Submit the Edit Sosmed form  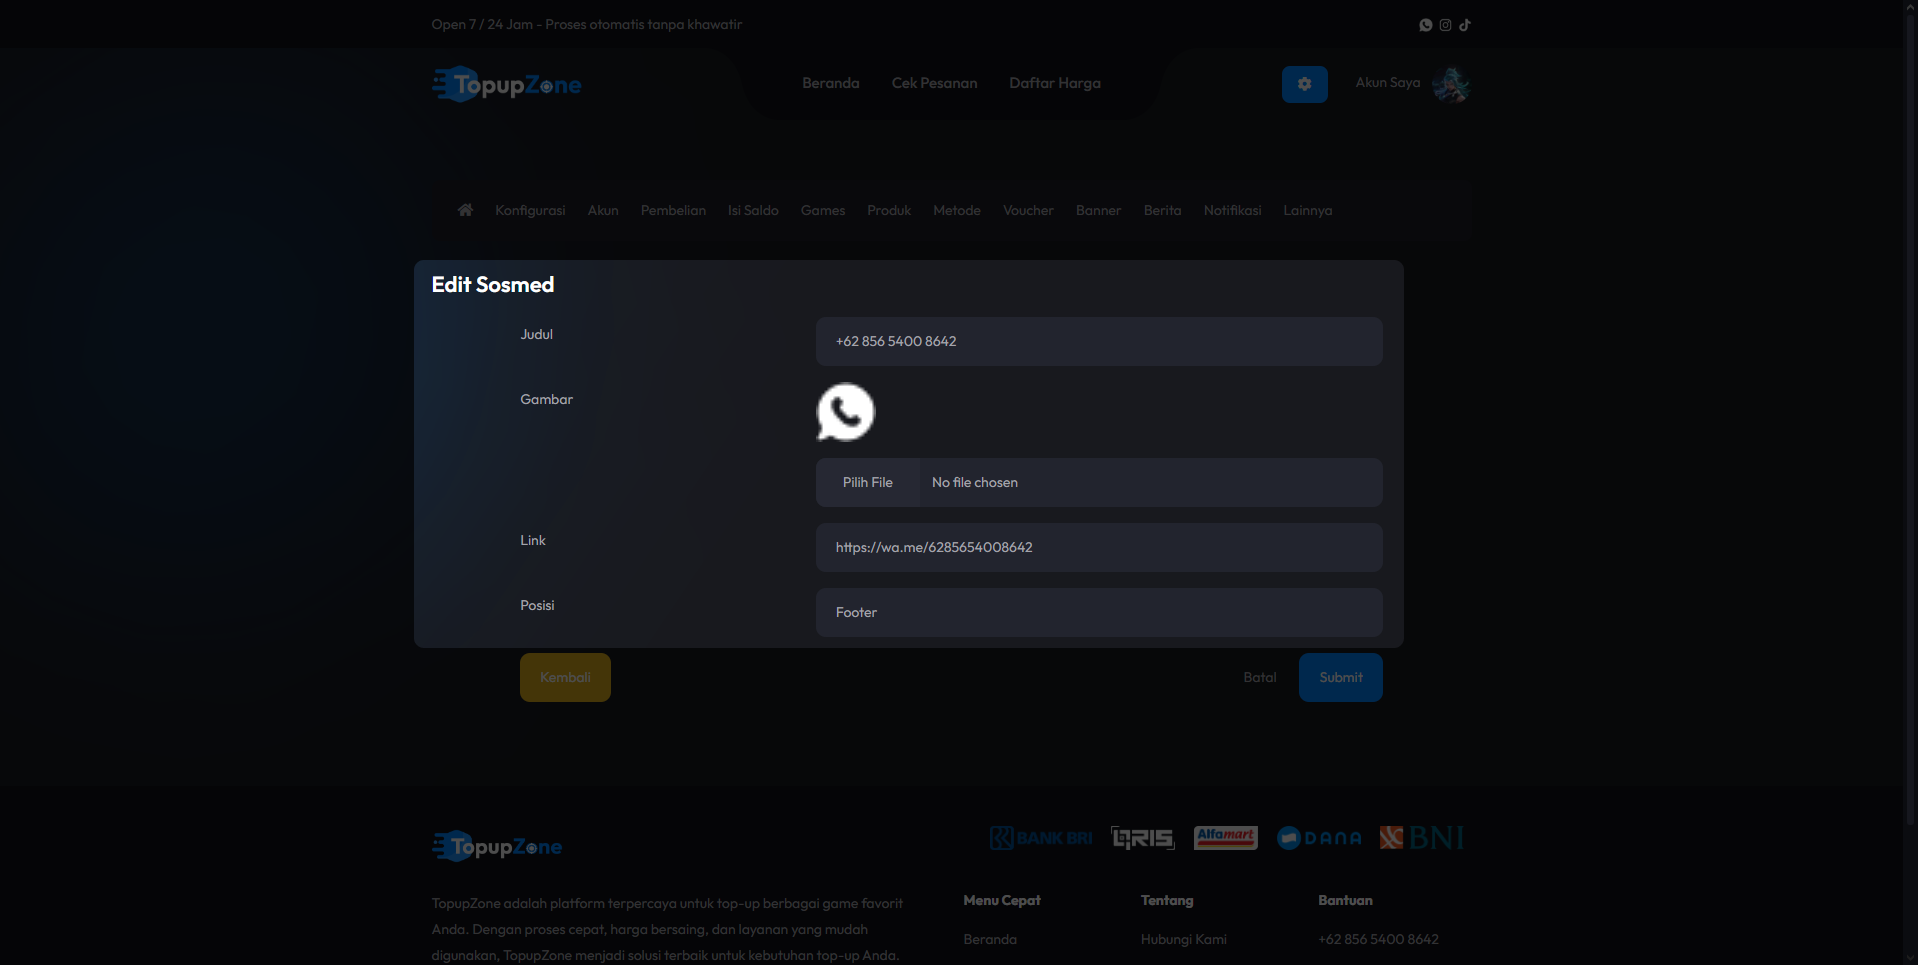1341,677
